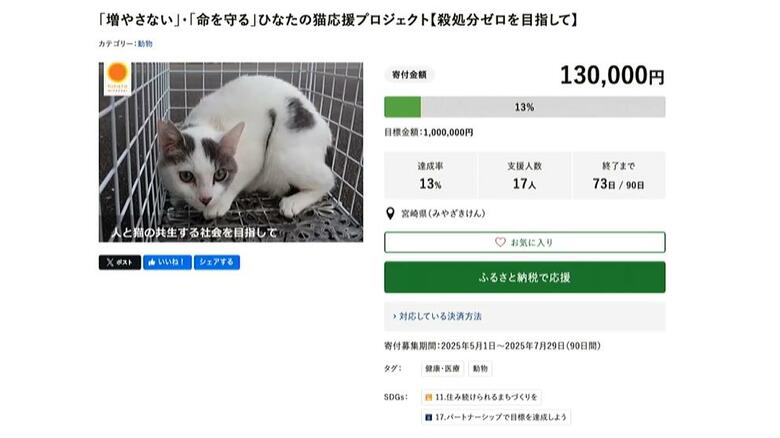Image resolution: width=780 pixels, height=438 pixels.
Task: Click the SDG 11 住み続けられるまちづくりを badge
Action: (x=482, y=397)
